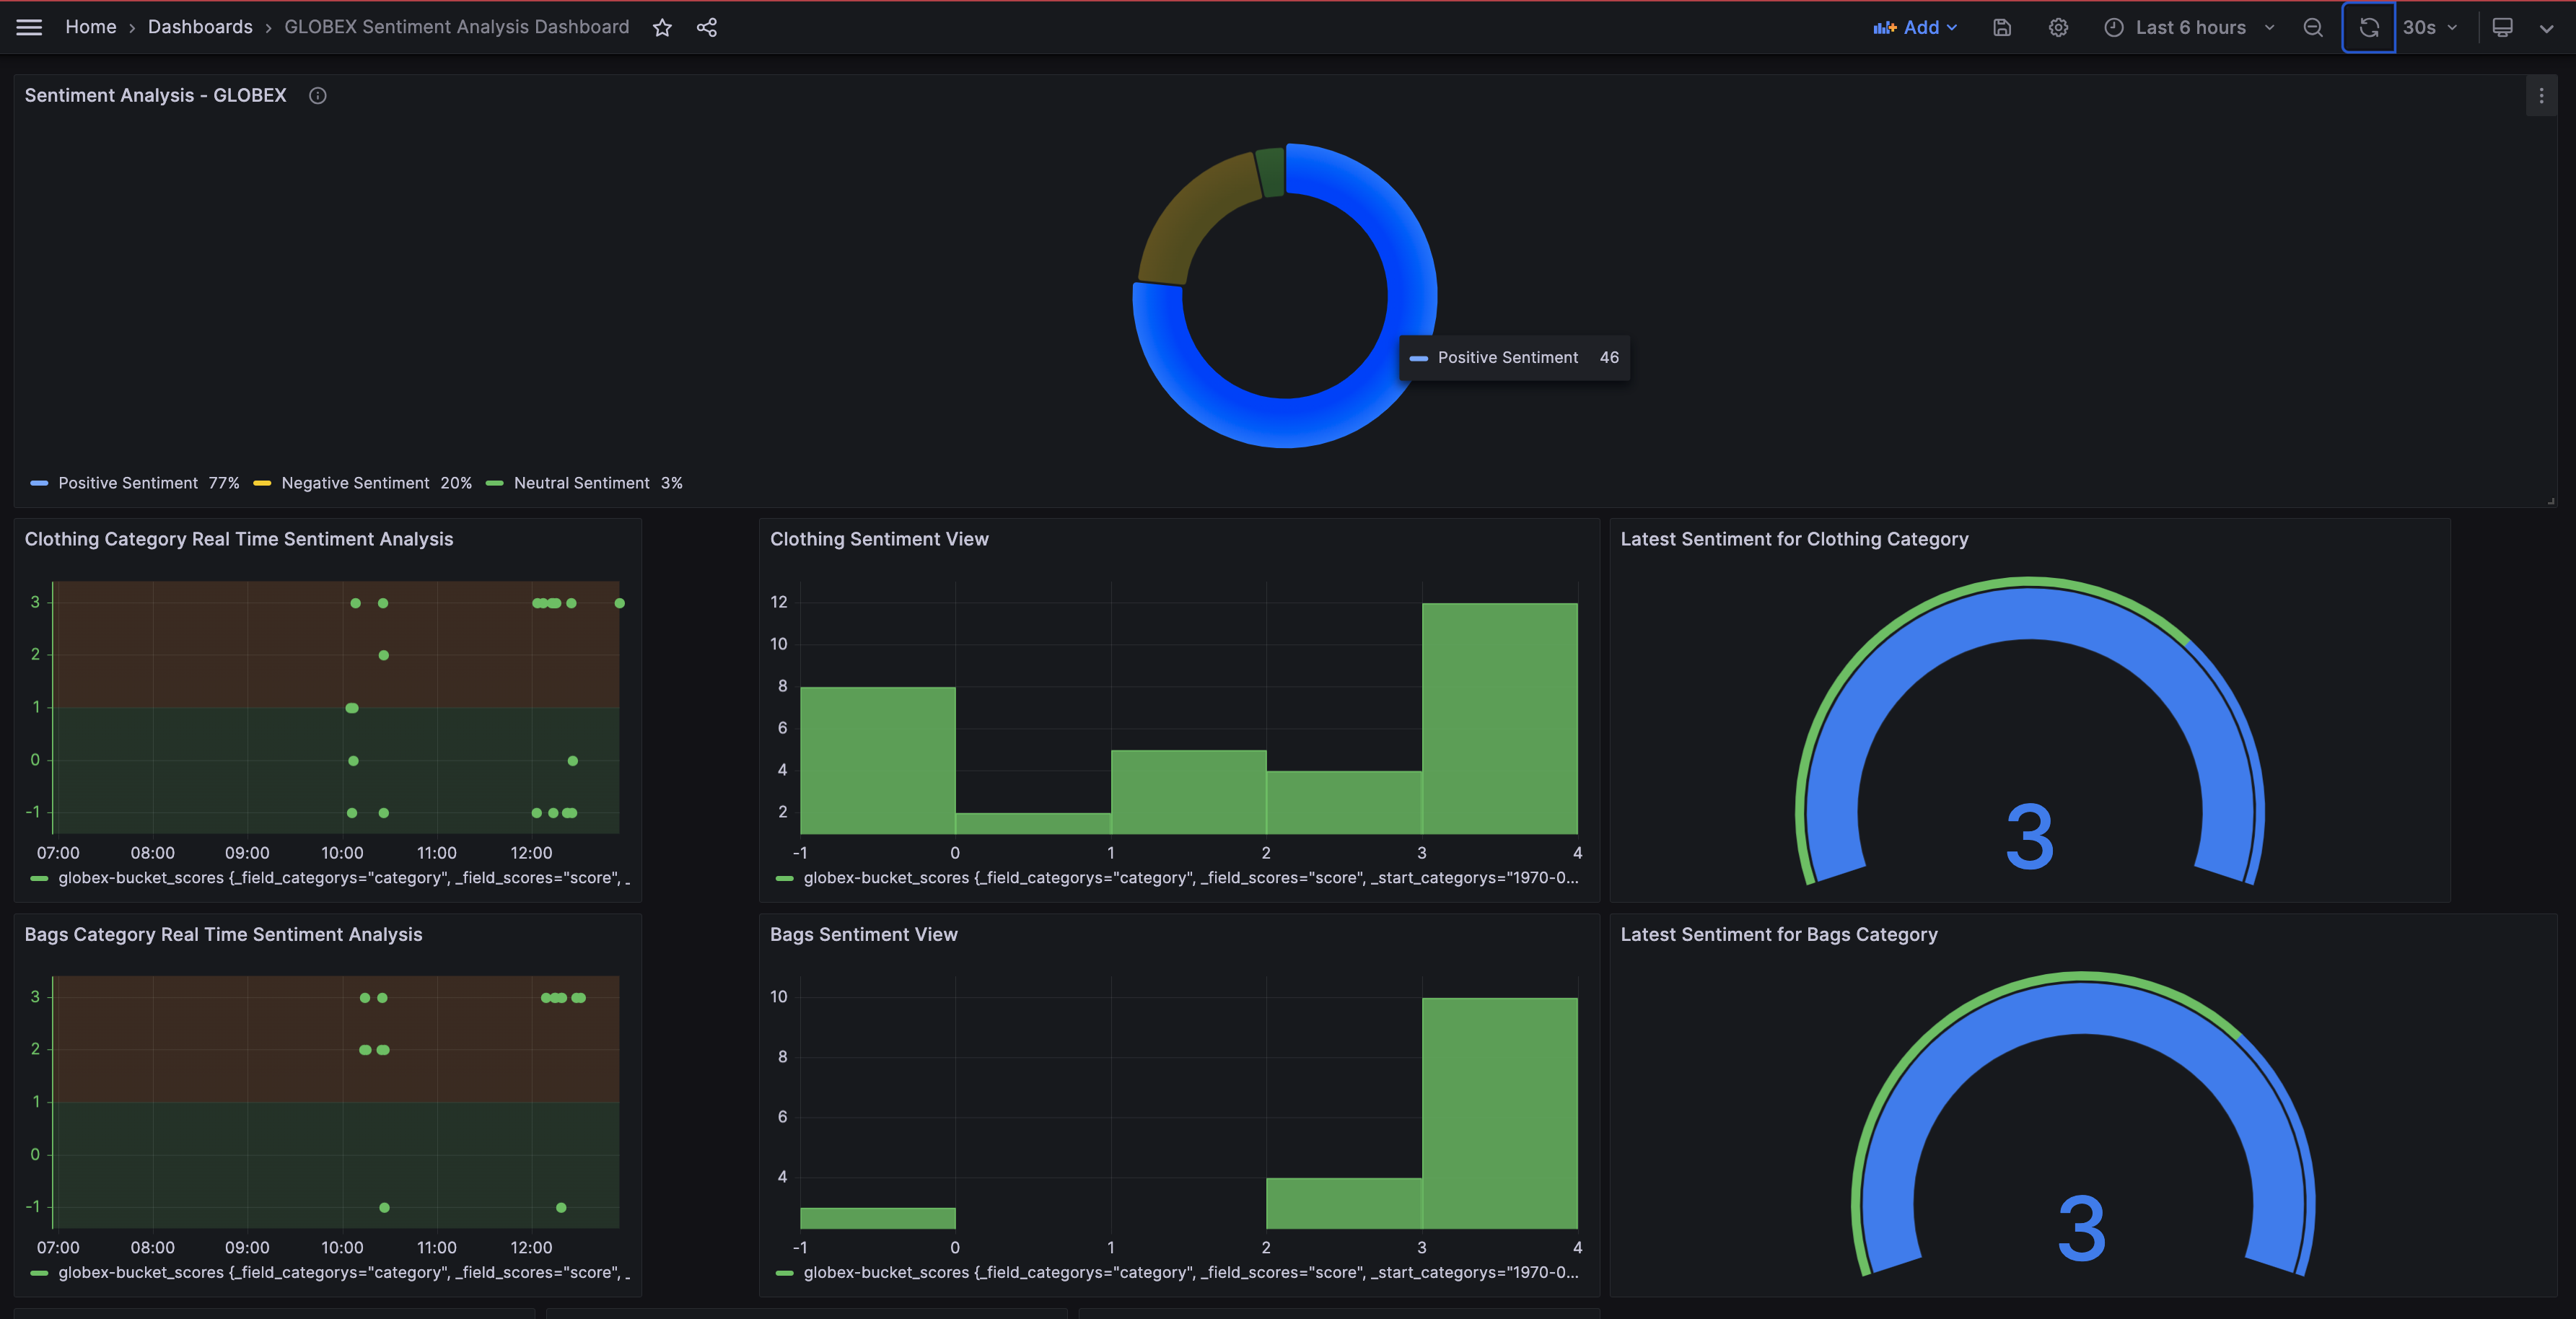This screenshot has width=2576, height=1319.
Task: Click the Clothing category gauge value 3
Action: click(x=2030, y=836)
